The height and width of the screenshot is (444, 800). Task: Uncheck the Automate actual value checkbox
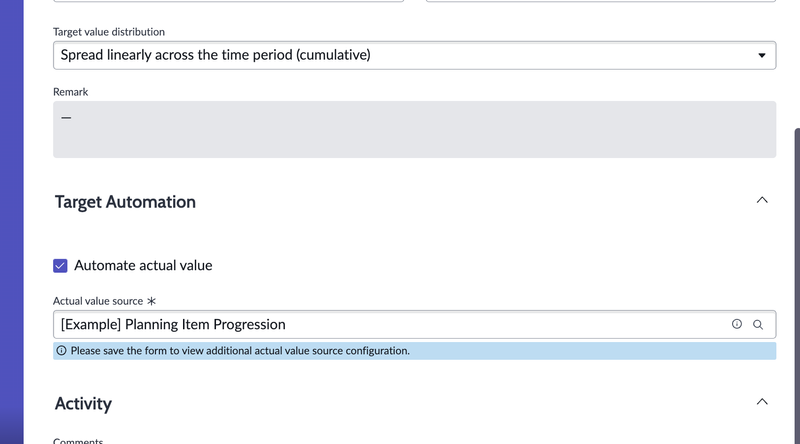pos(60,266)
